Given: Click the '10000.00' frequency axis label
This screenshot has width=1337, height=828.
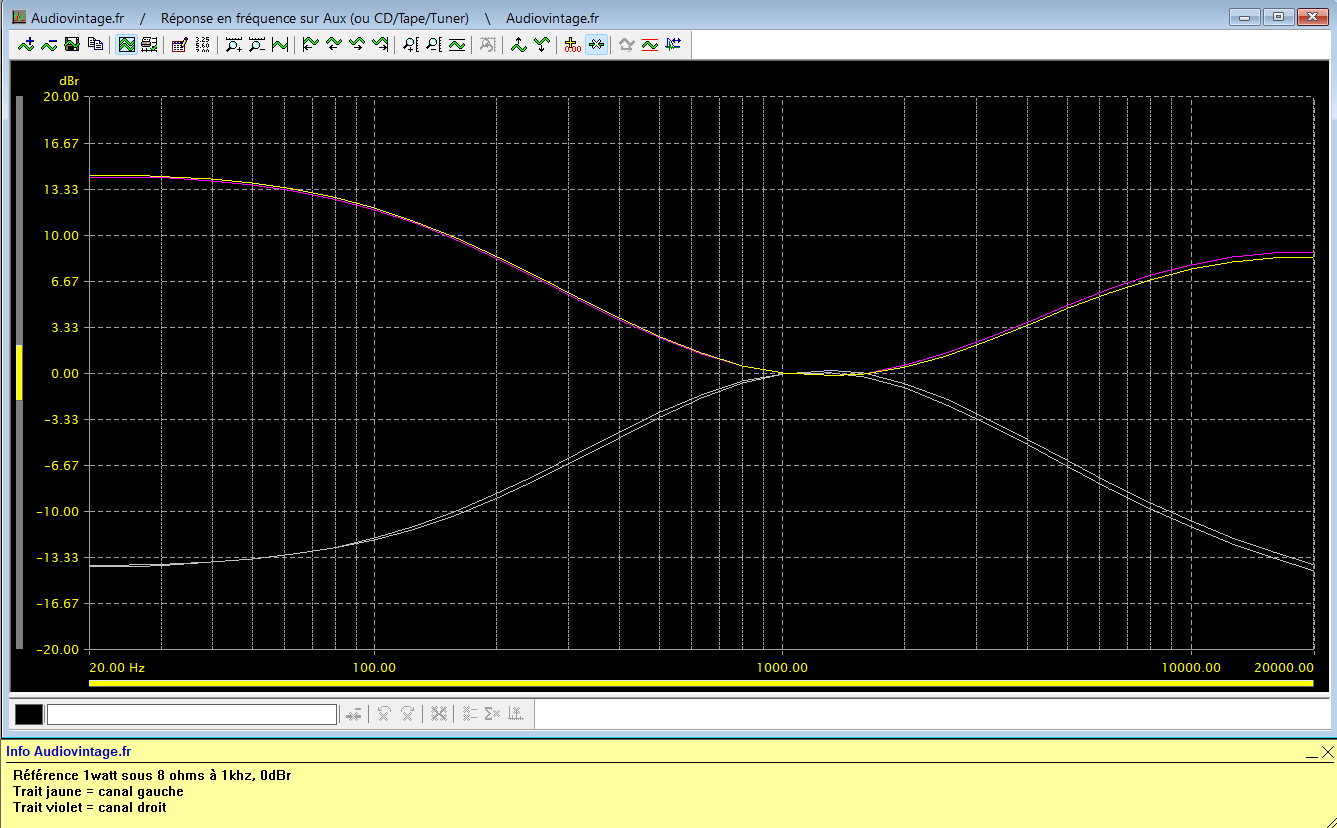Looking at the screenshot, I should [1190, 667].
